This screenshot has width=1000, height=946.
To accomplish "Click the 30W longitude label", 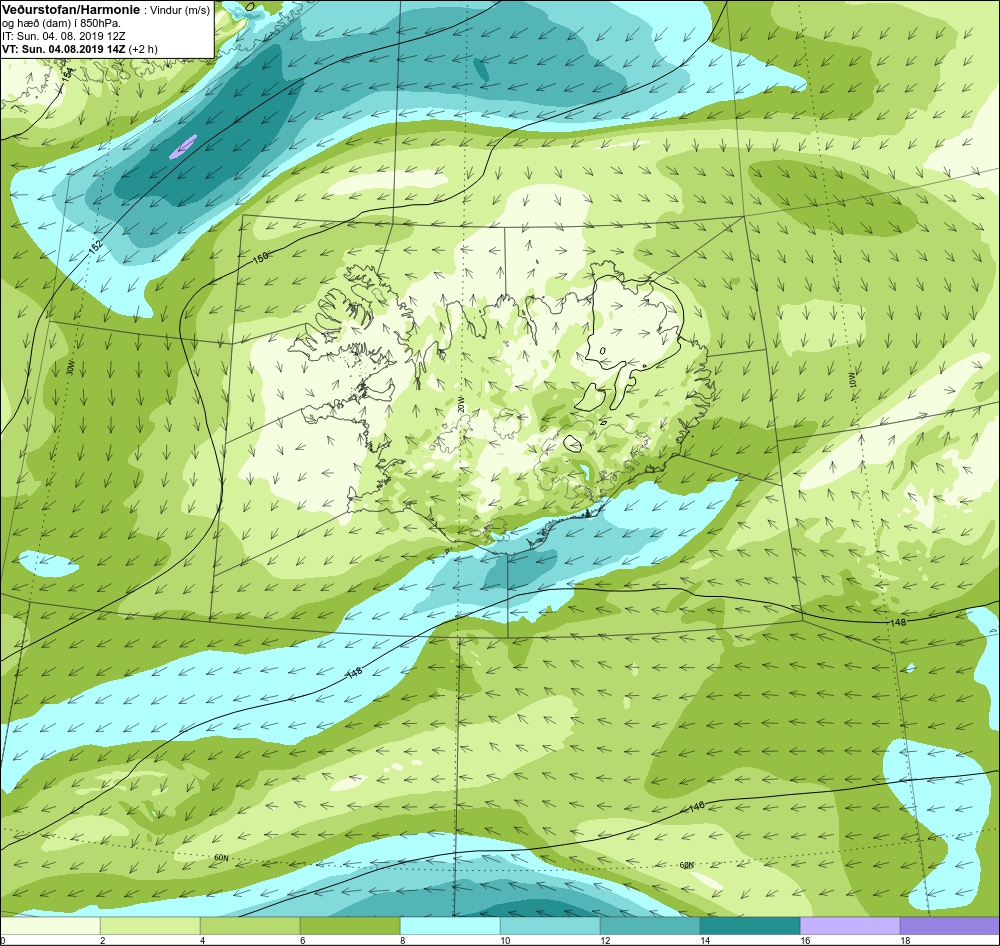I will pos(71,366).
